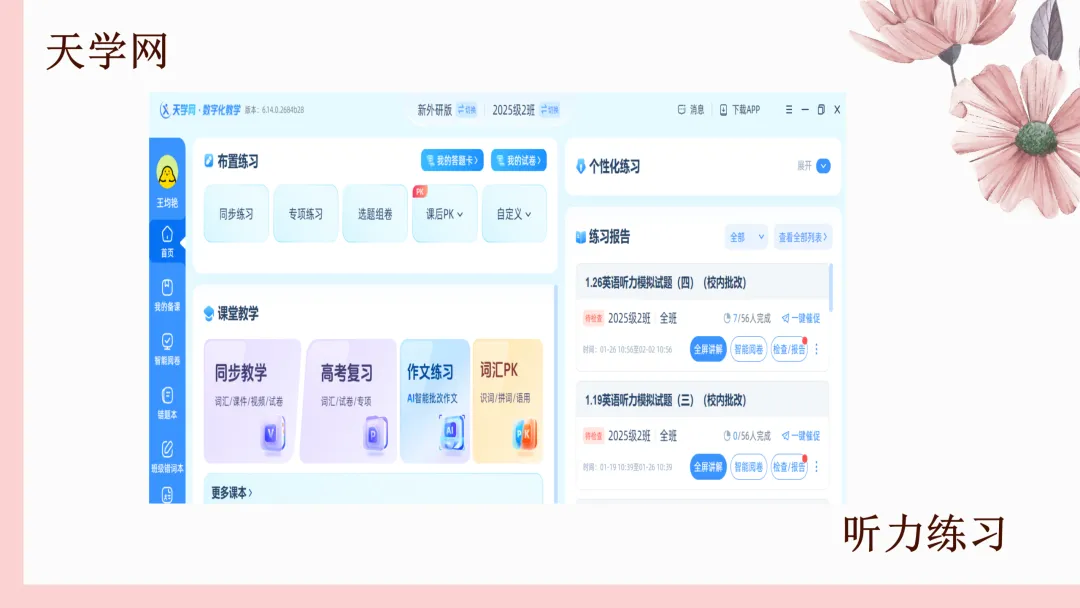Click 检查/报告 for 1.19 listening test
Image resolution: width=1080 pixels, height=608 pixels.
coord(789,467)
